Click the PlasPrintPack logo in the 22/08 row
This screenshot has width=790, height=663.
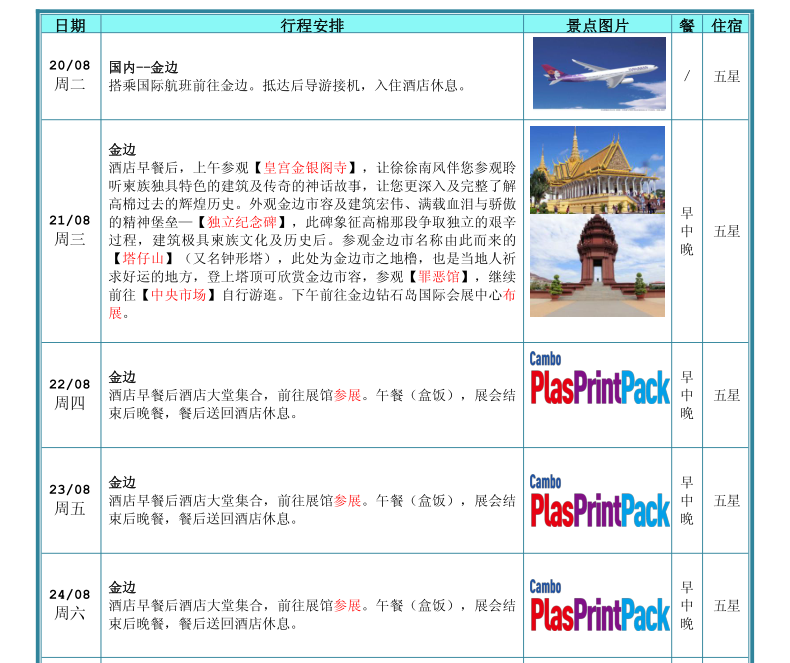(600, 378)
